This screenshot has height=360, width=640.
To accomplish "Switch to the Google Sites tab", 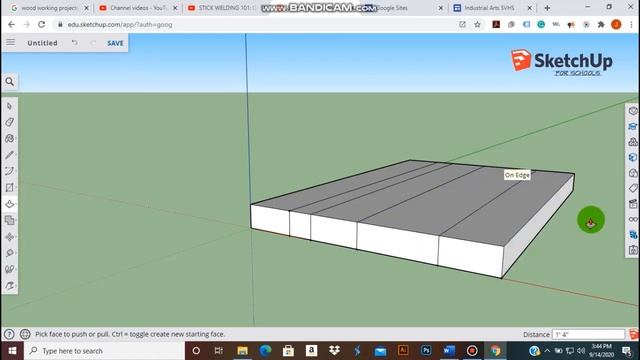I will coord(402,8).
